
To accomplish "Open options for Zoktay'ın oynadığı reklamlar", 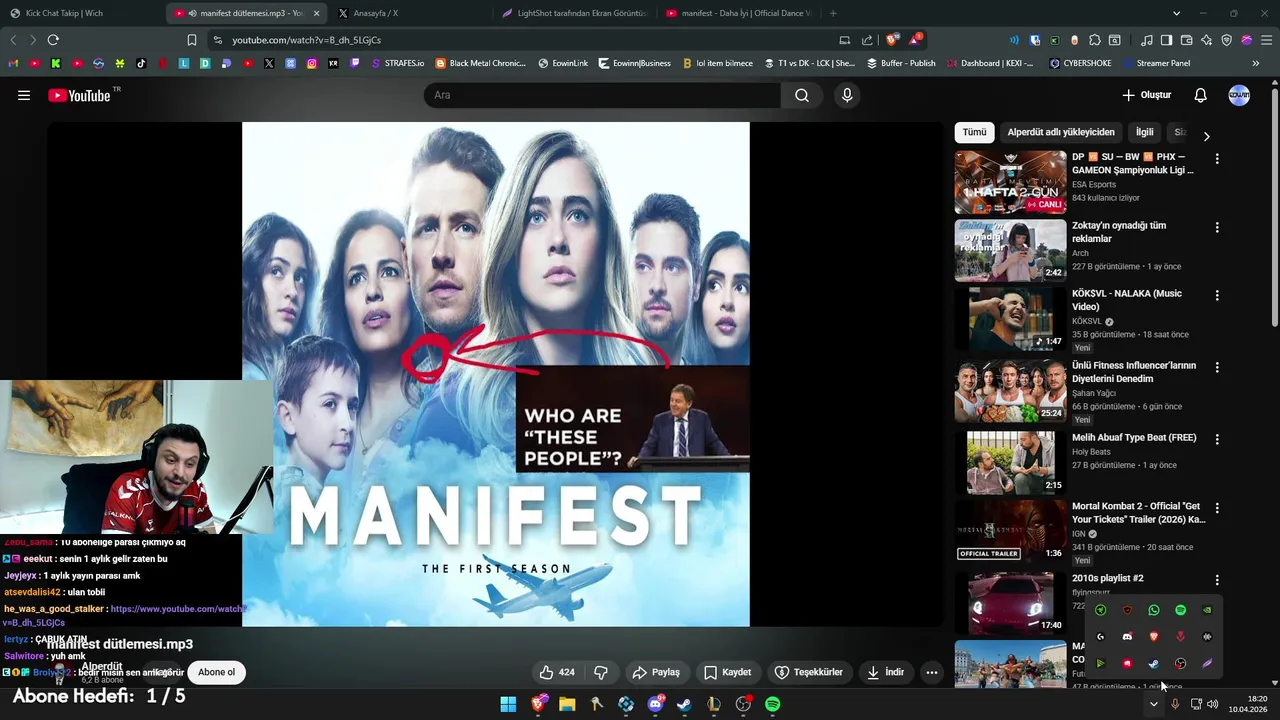I will pyautogui.click(x=1217, y=227).
